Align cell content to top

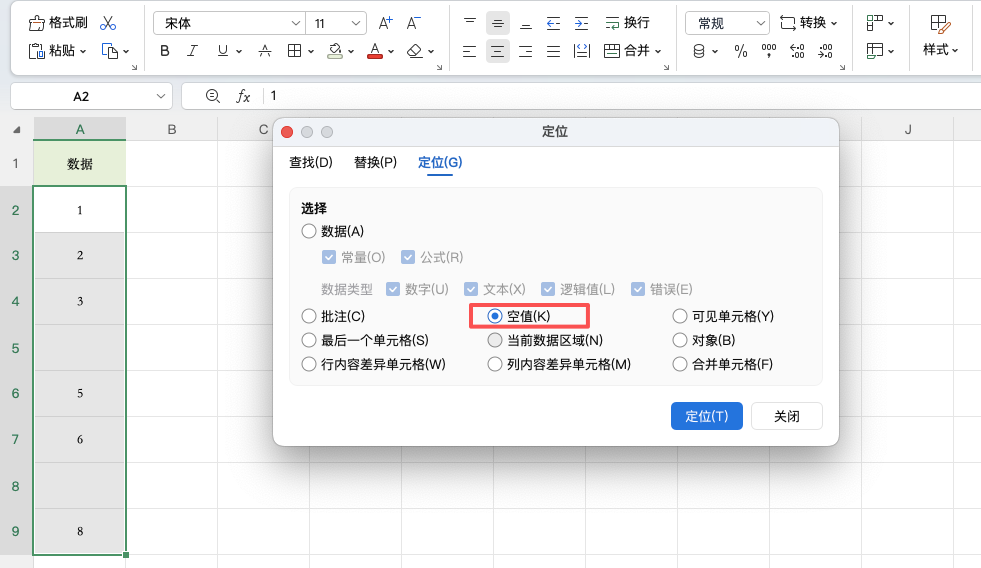tap(469, 23)
